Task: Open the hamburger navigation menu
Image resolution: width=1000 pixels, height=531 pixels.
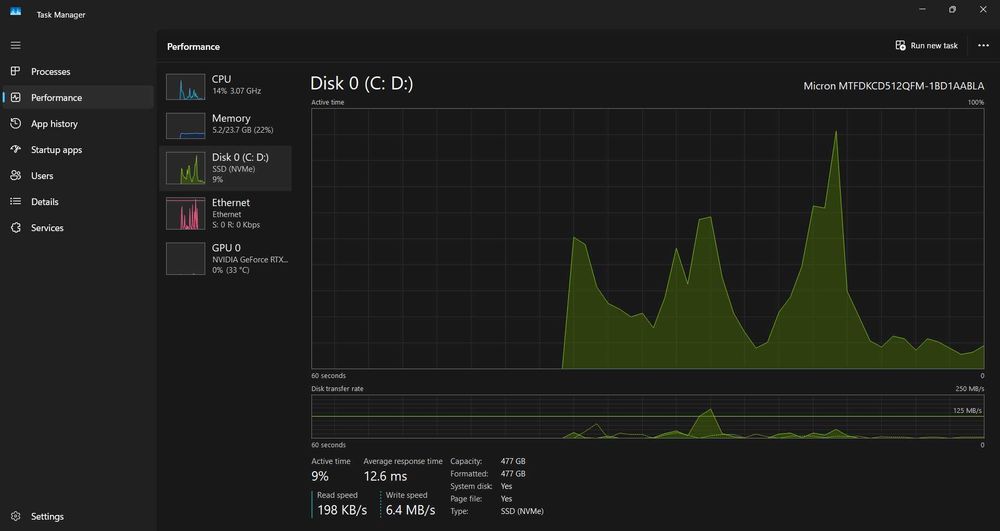Action: [15, 45]
